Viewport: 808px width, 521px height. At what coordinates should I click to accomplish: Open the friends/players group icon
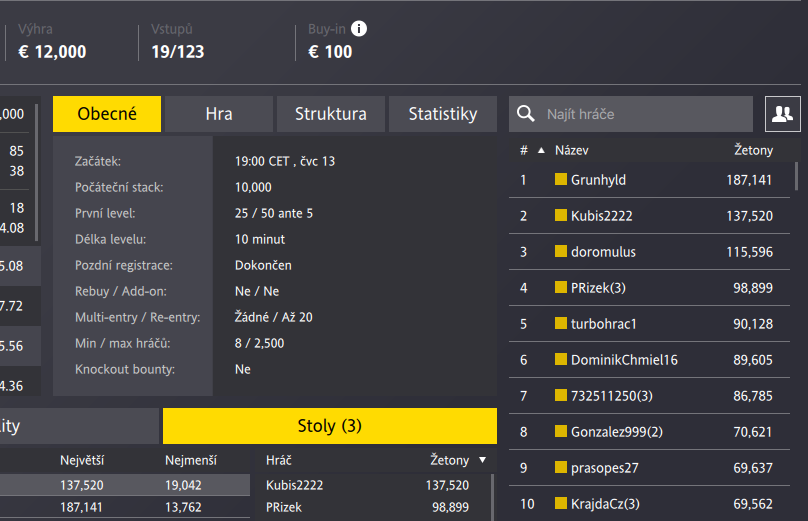pyautogui.click(x=781, y=114)
